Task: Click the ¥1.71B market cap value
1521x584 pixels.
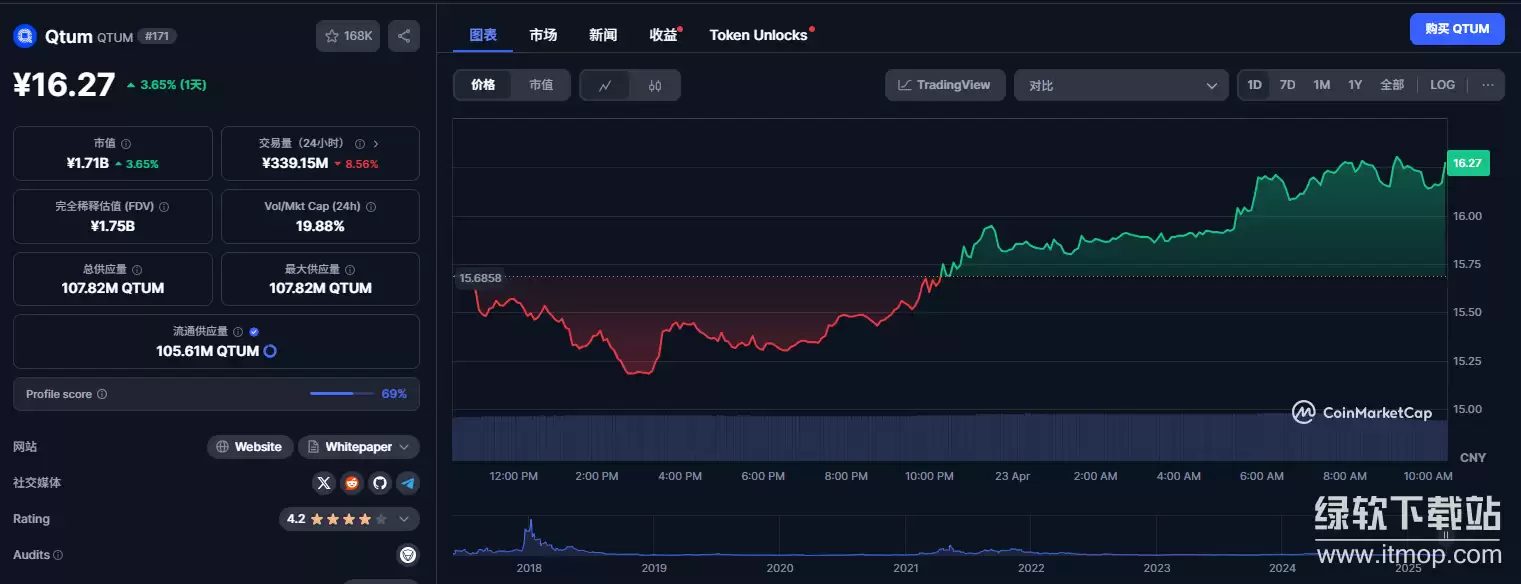Action: tap(87, 163)
